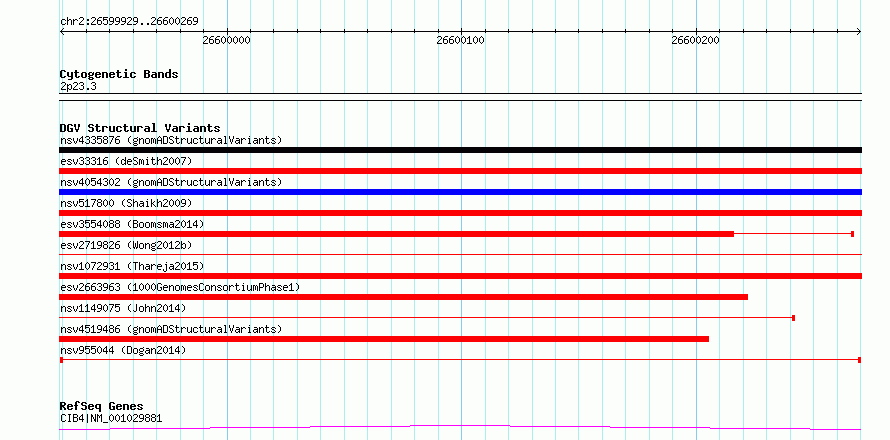Select the DGV Structural Variants track title

(x=140, y=128)
